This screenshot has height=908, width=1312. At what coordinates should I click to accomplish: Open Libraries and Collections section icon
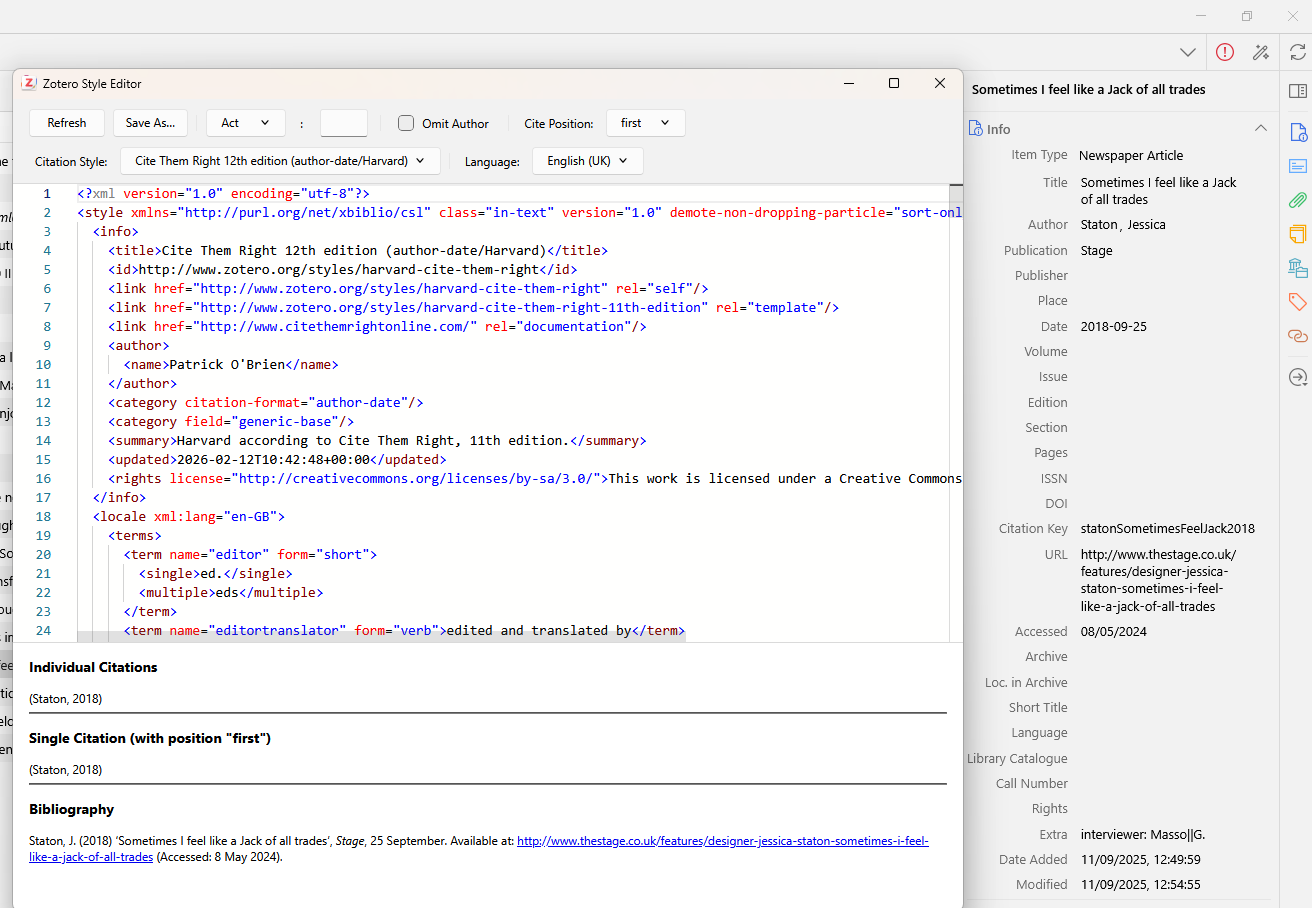coord(1297,268)
